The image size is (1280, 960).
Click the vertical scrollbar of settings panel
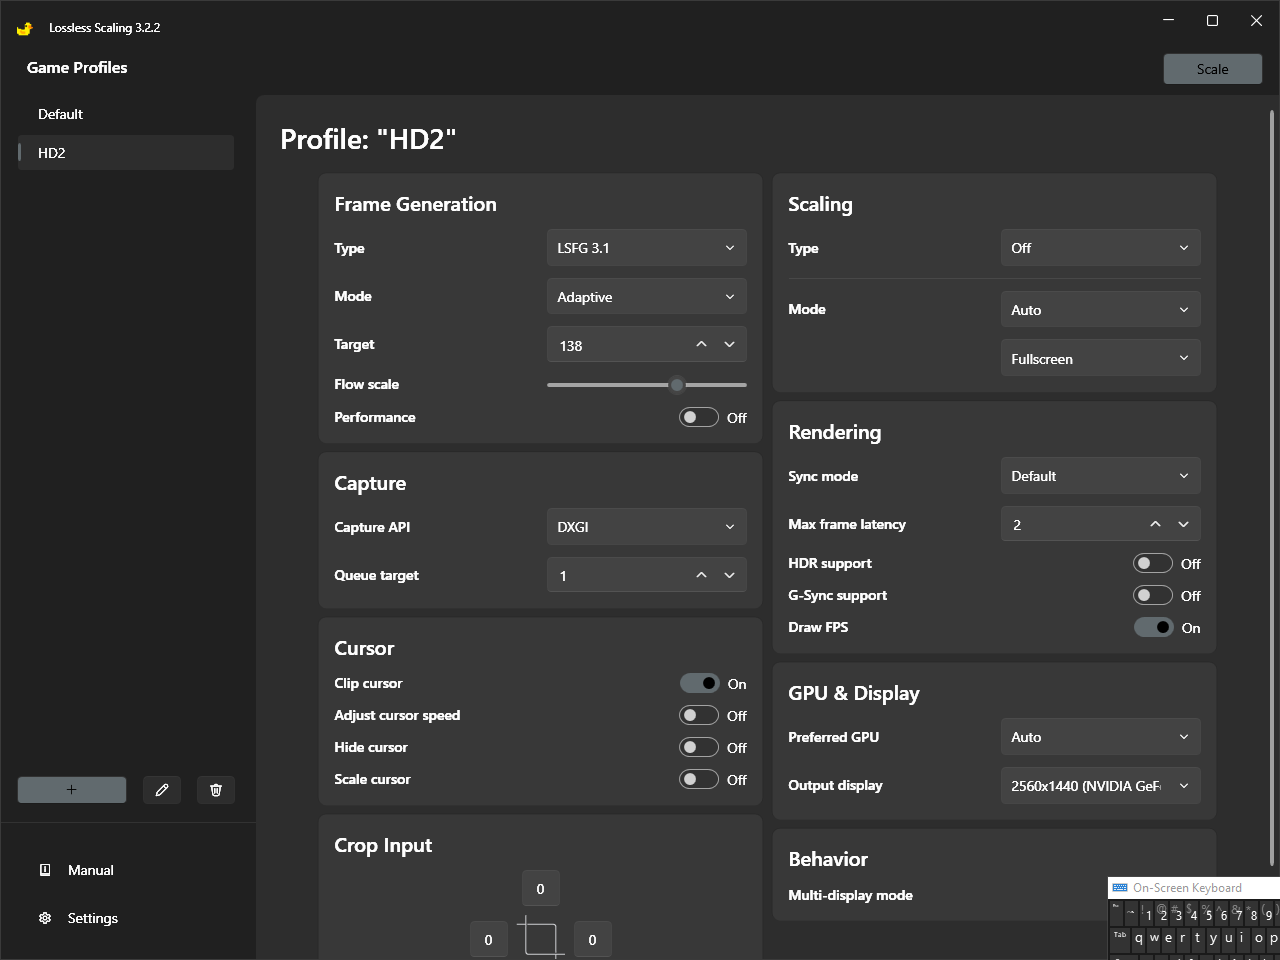pos(1272,487)
